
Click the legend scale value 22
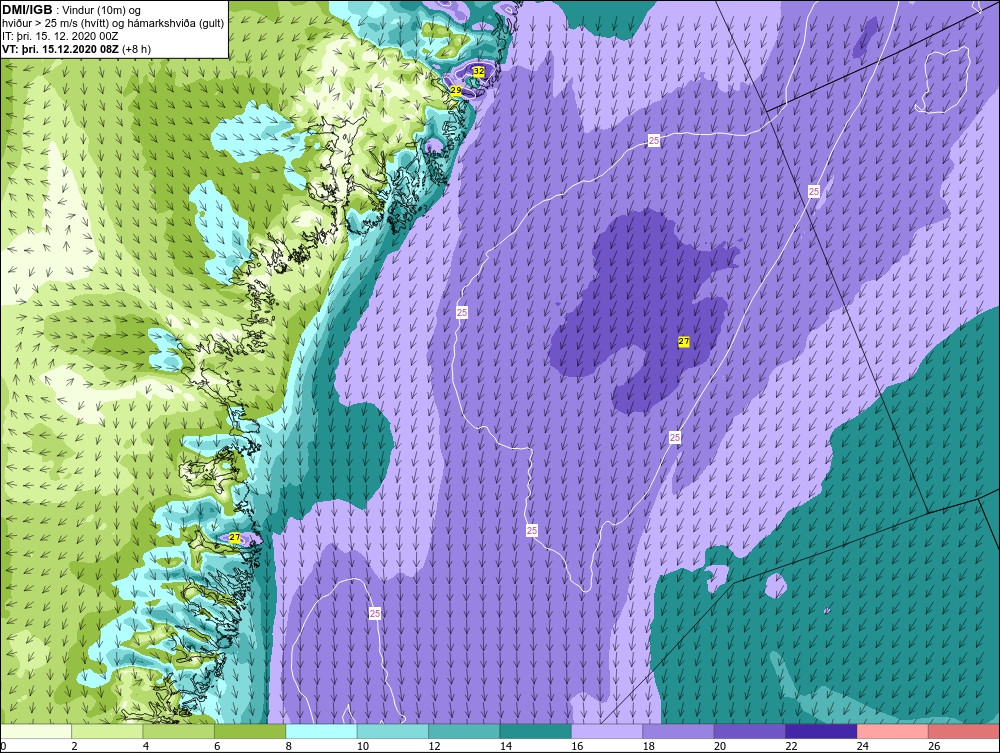(x=791, y=746)
